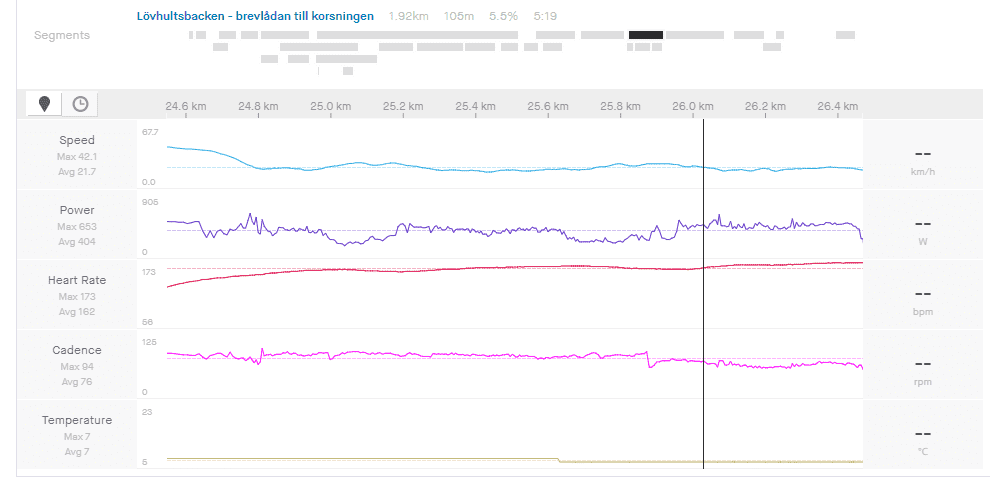Viewport: 990px width, 492px height.
Task: Click the black vertical cursor line
Action: coord(703,300)
